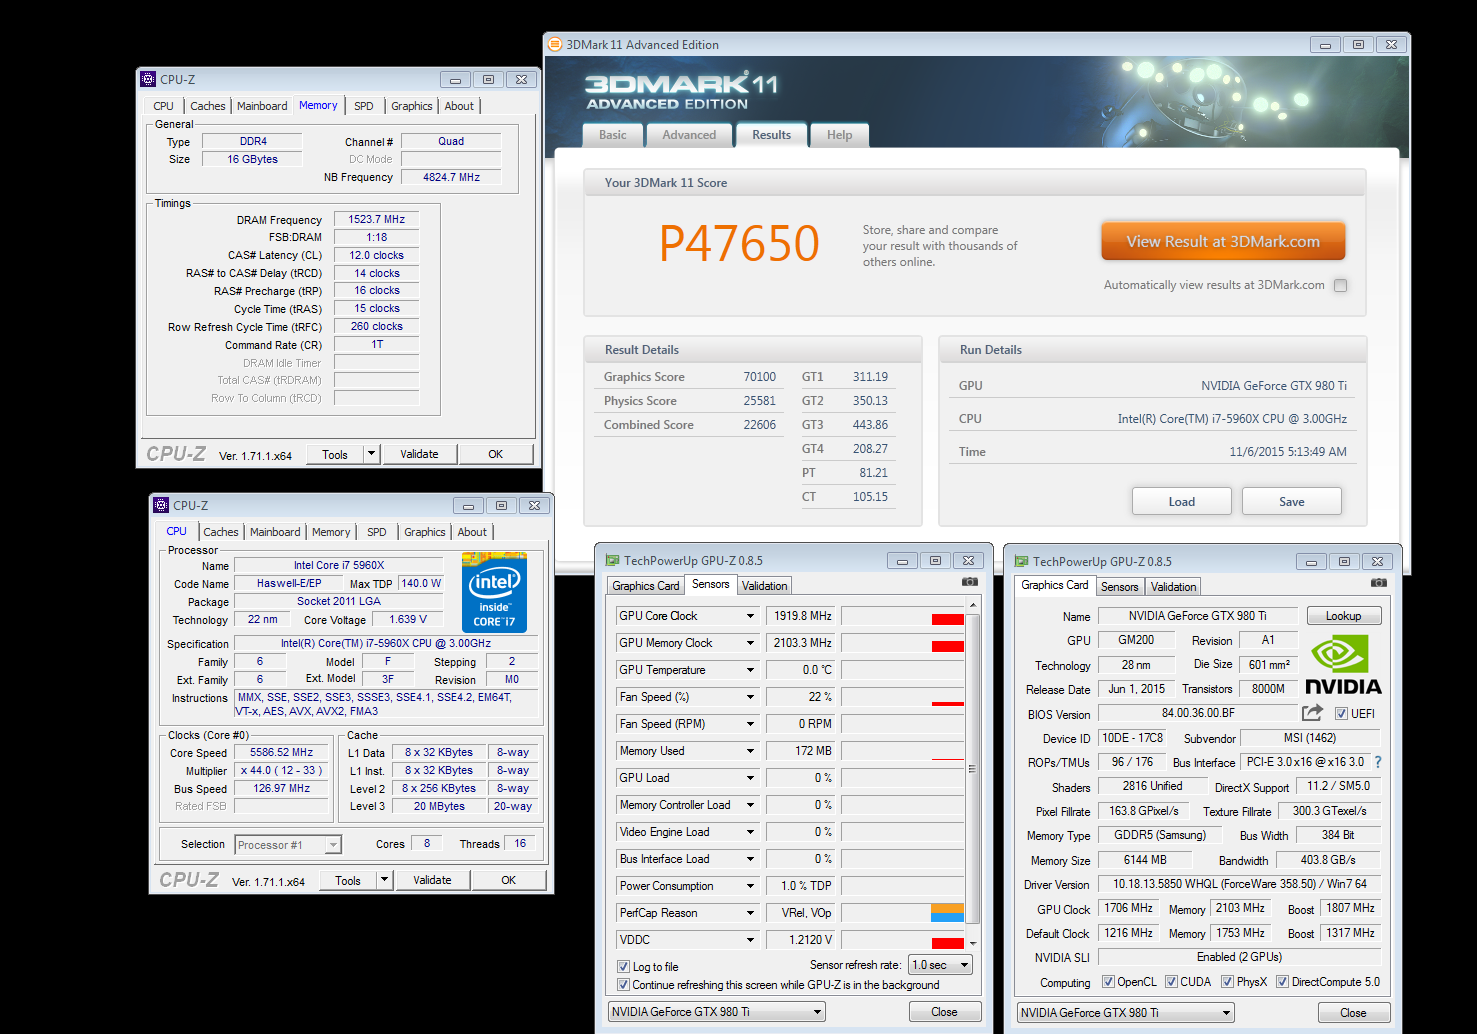Open the Tools dropdown arrow in CPU-Z Memory window
This screenshot has width=1477, height=1034.
point(371,454)
